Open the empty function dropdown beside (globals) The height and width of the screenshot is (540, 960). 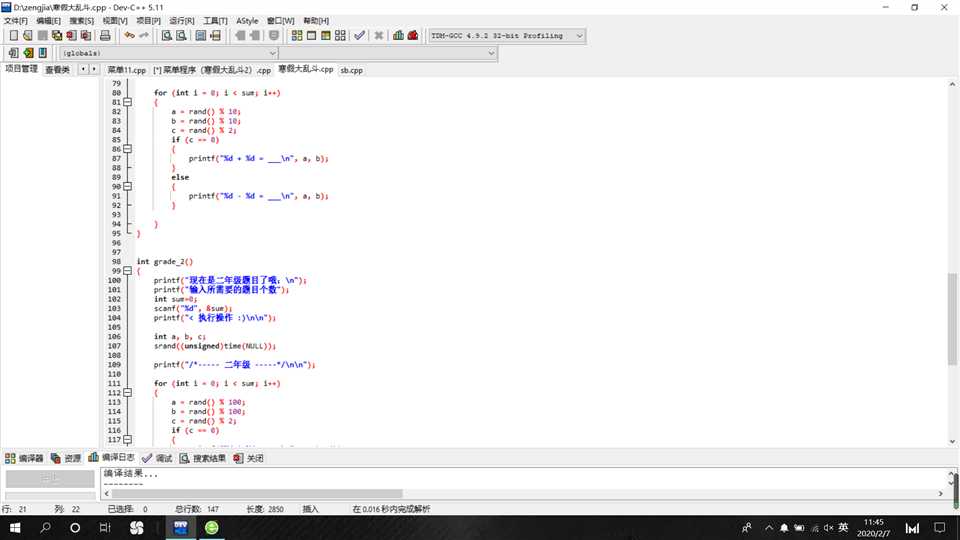click(388, 53)
